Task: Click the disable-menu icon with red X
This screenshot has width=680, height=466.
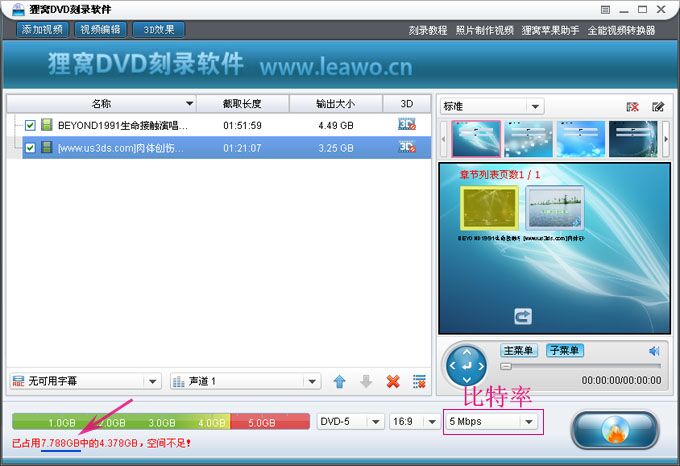Action: (633, 107)
